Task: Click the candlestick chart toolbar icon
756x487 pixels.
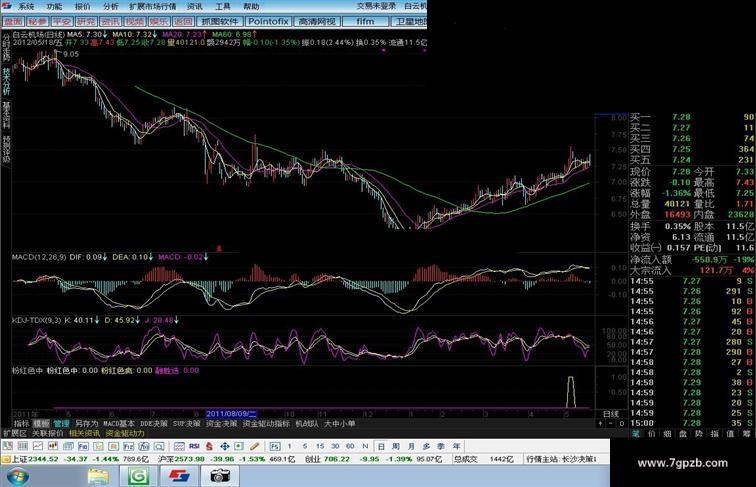Action: [53, 446]
